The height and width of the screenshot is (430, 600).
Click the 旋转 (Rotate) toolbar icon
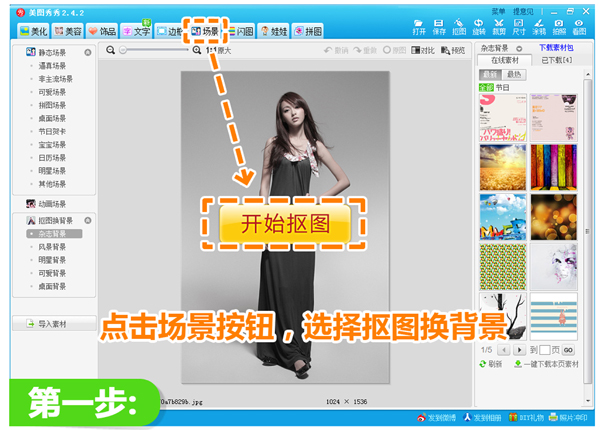tap(479, 26)
